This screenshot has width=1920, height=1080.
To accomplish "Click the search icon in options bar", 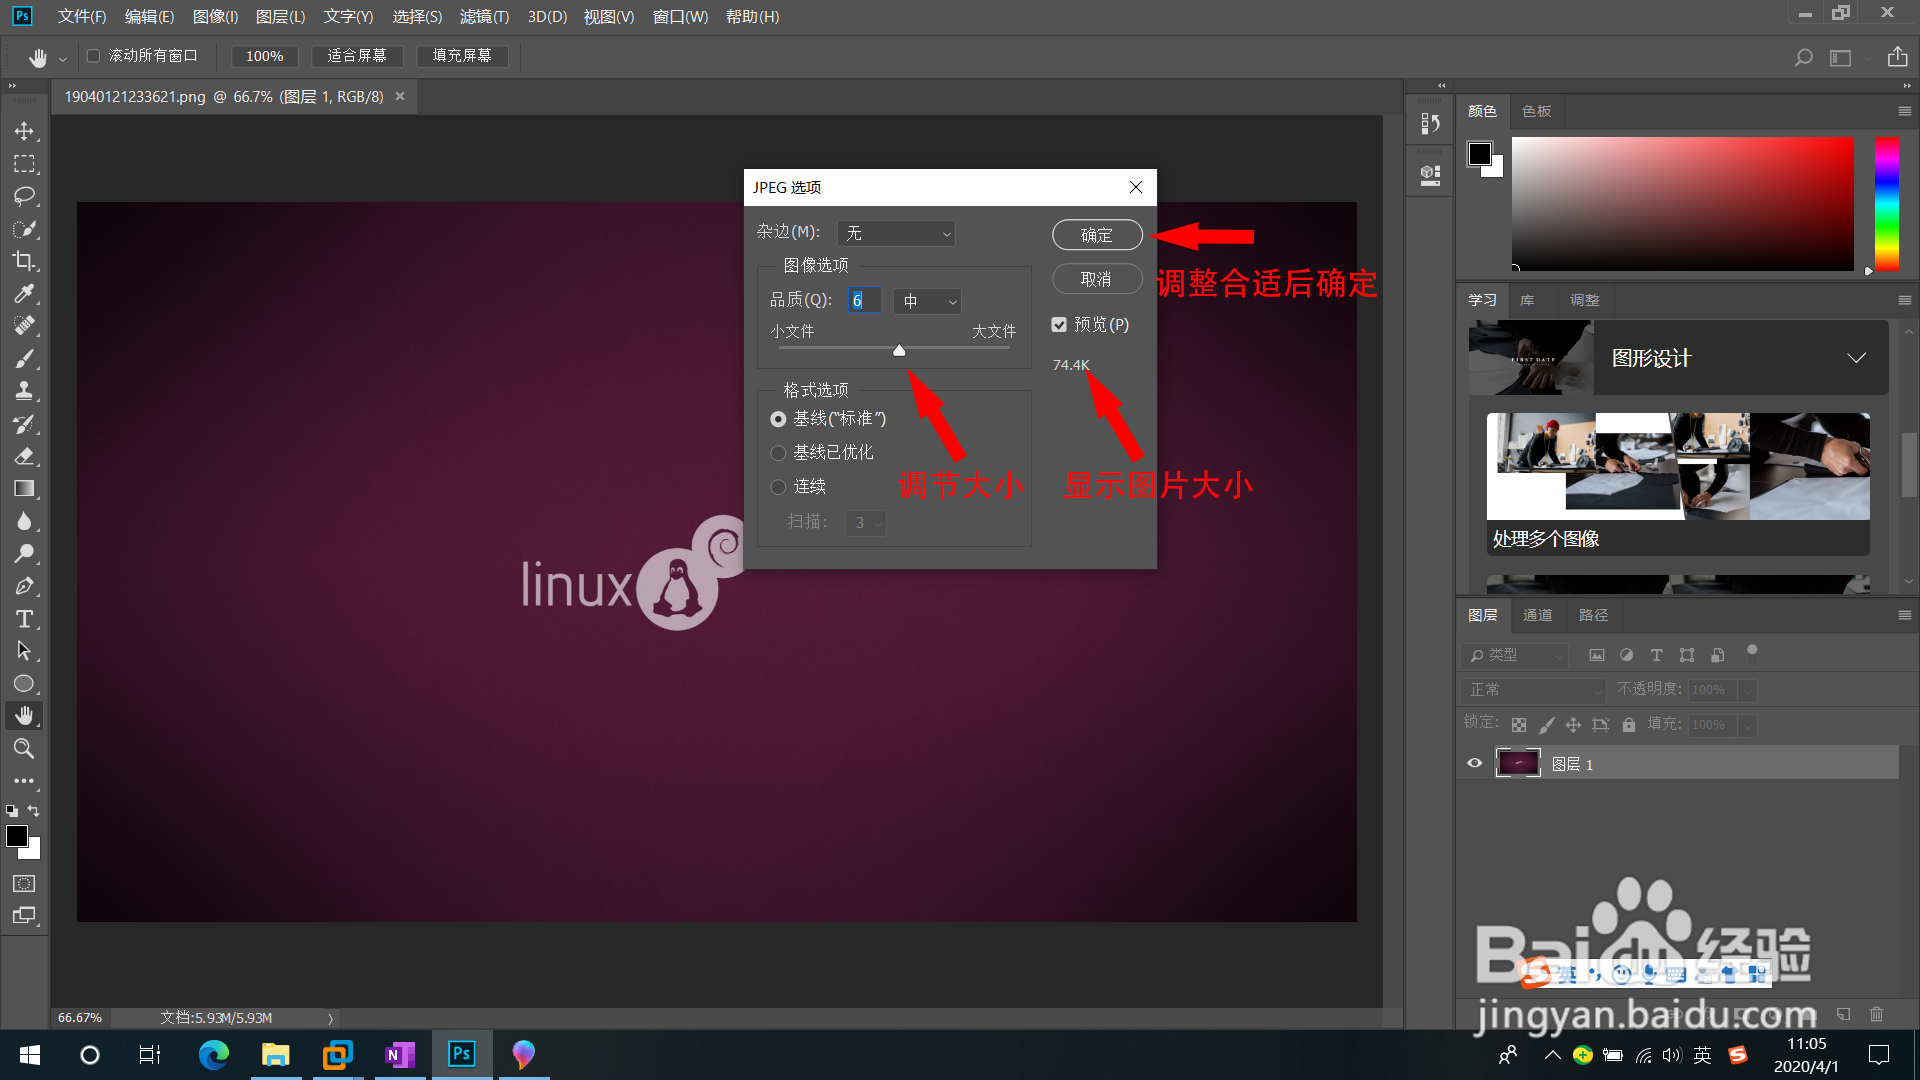I will pyautogui.click(x=1803, y=57).
